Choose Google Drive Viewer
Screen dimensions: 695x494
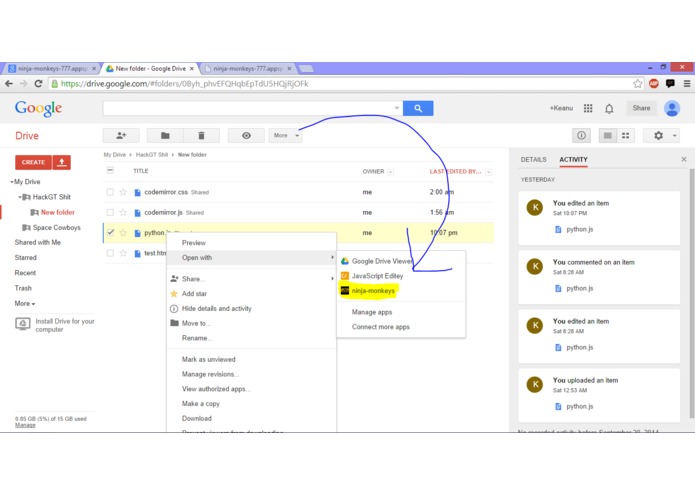tap(401, 261)
